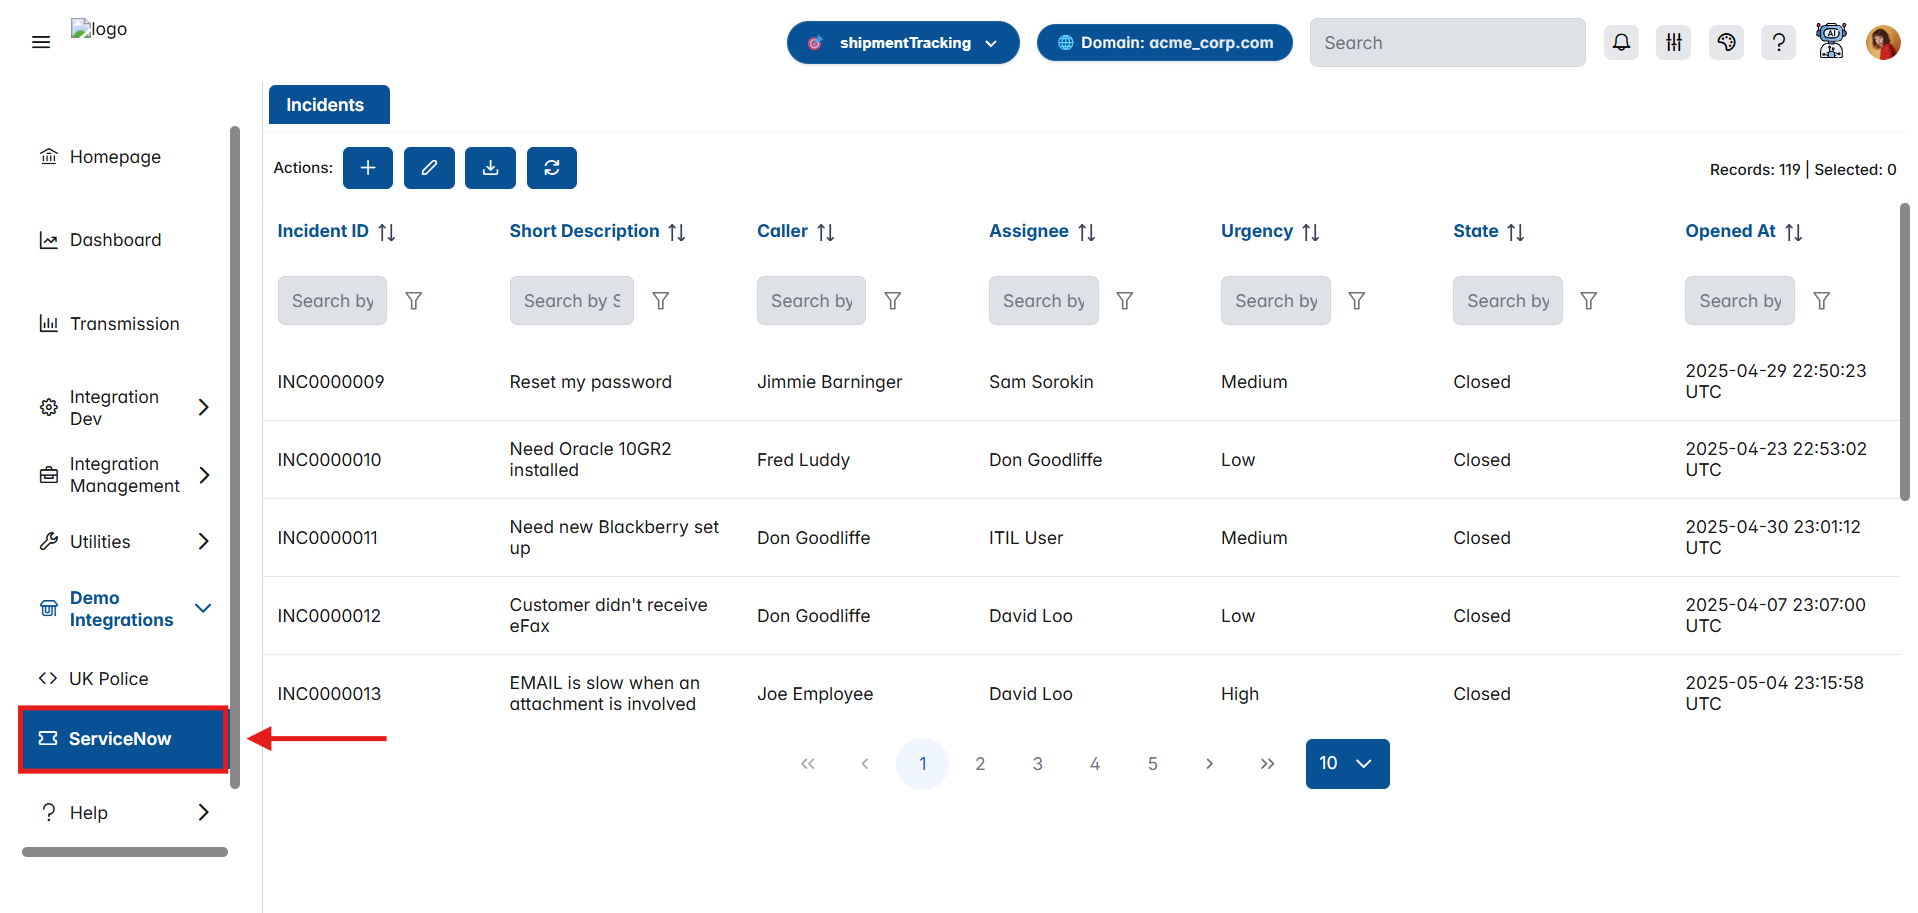Open the filter for Short Description column

tap(660, 300)
